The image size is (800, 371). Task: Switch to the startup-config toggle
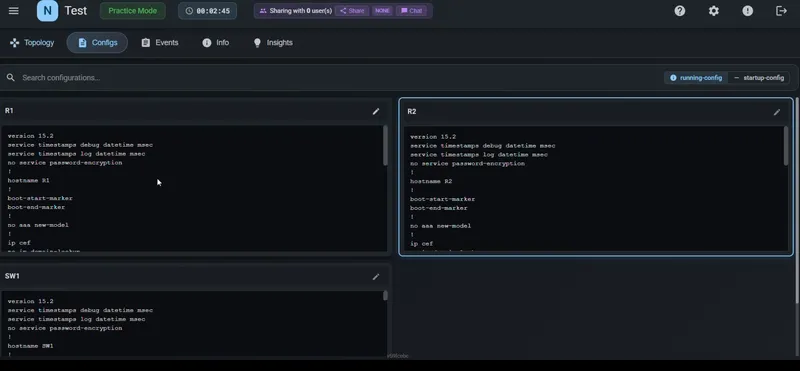coord(759,78)
